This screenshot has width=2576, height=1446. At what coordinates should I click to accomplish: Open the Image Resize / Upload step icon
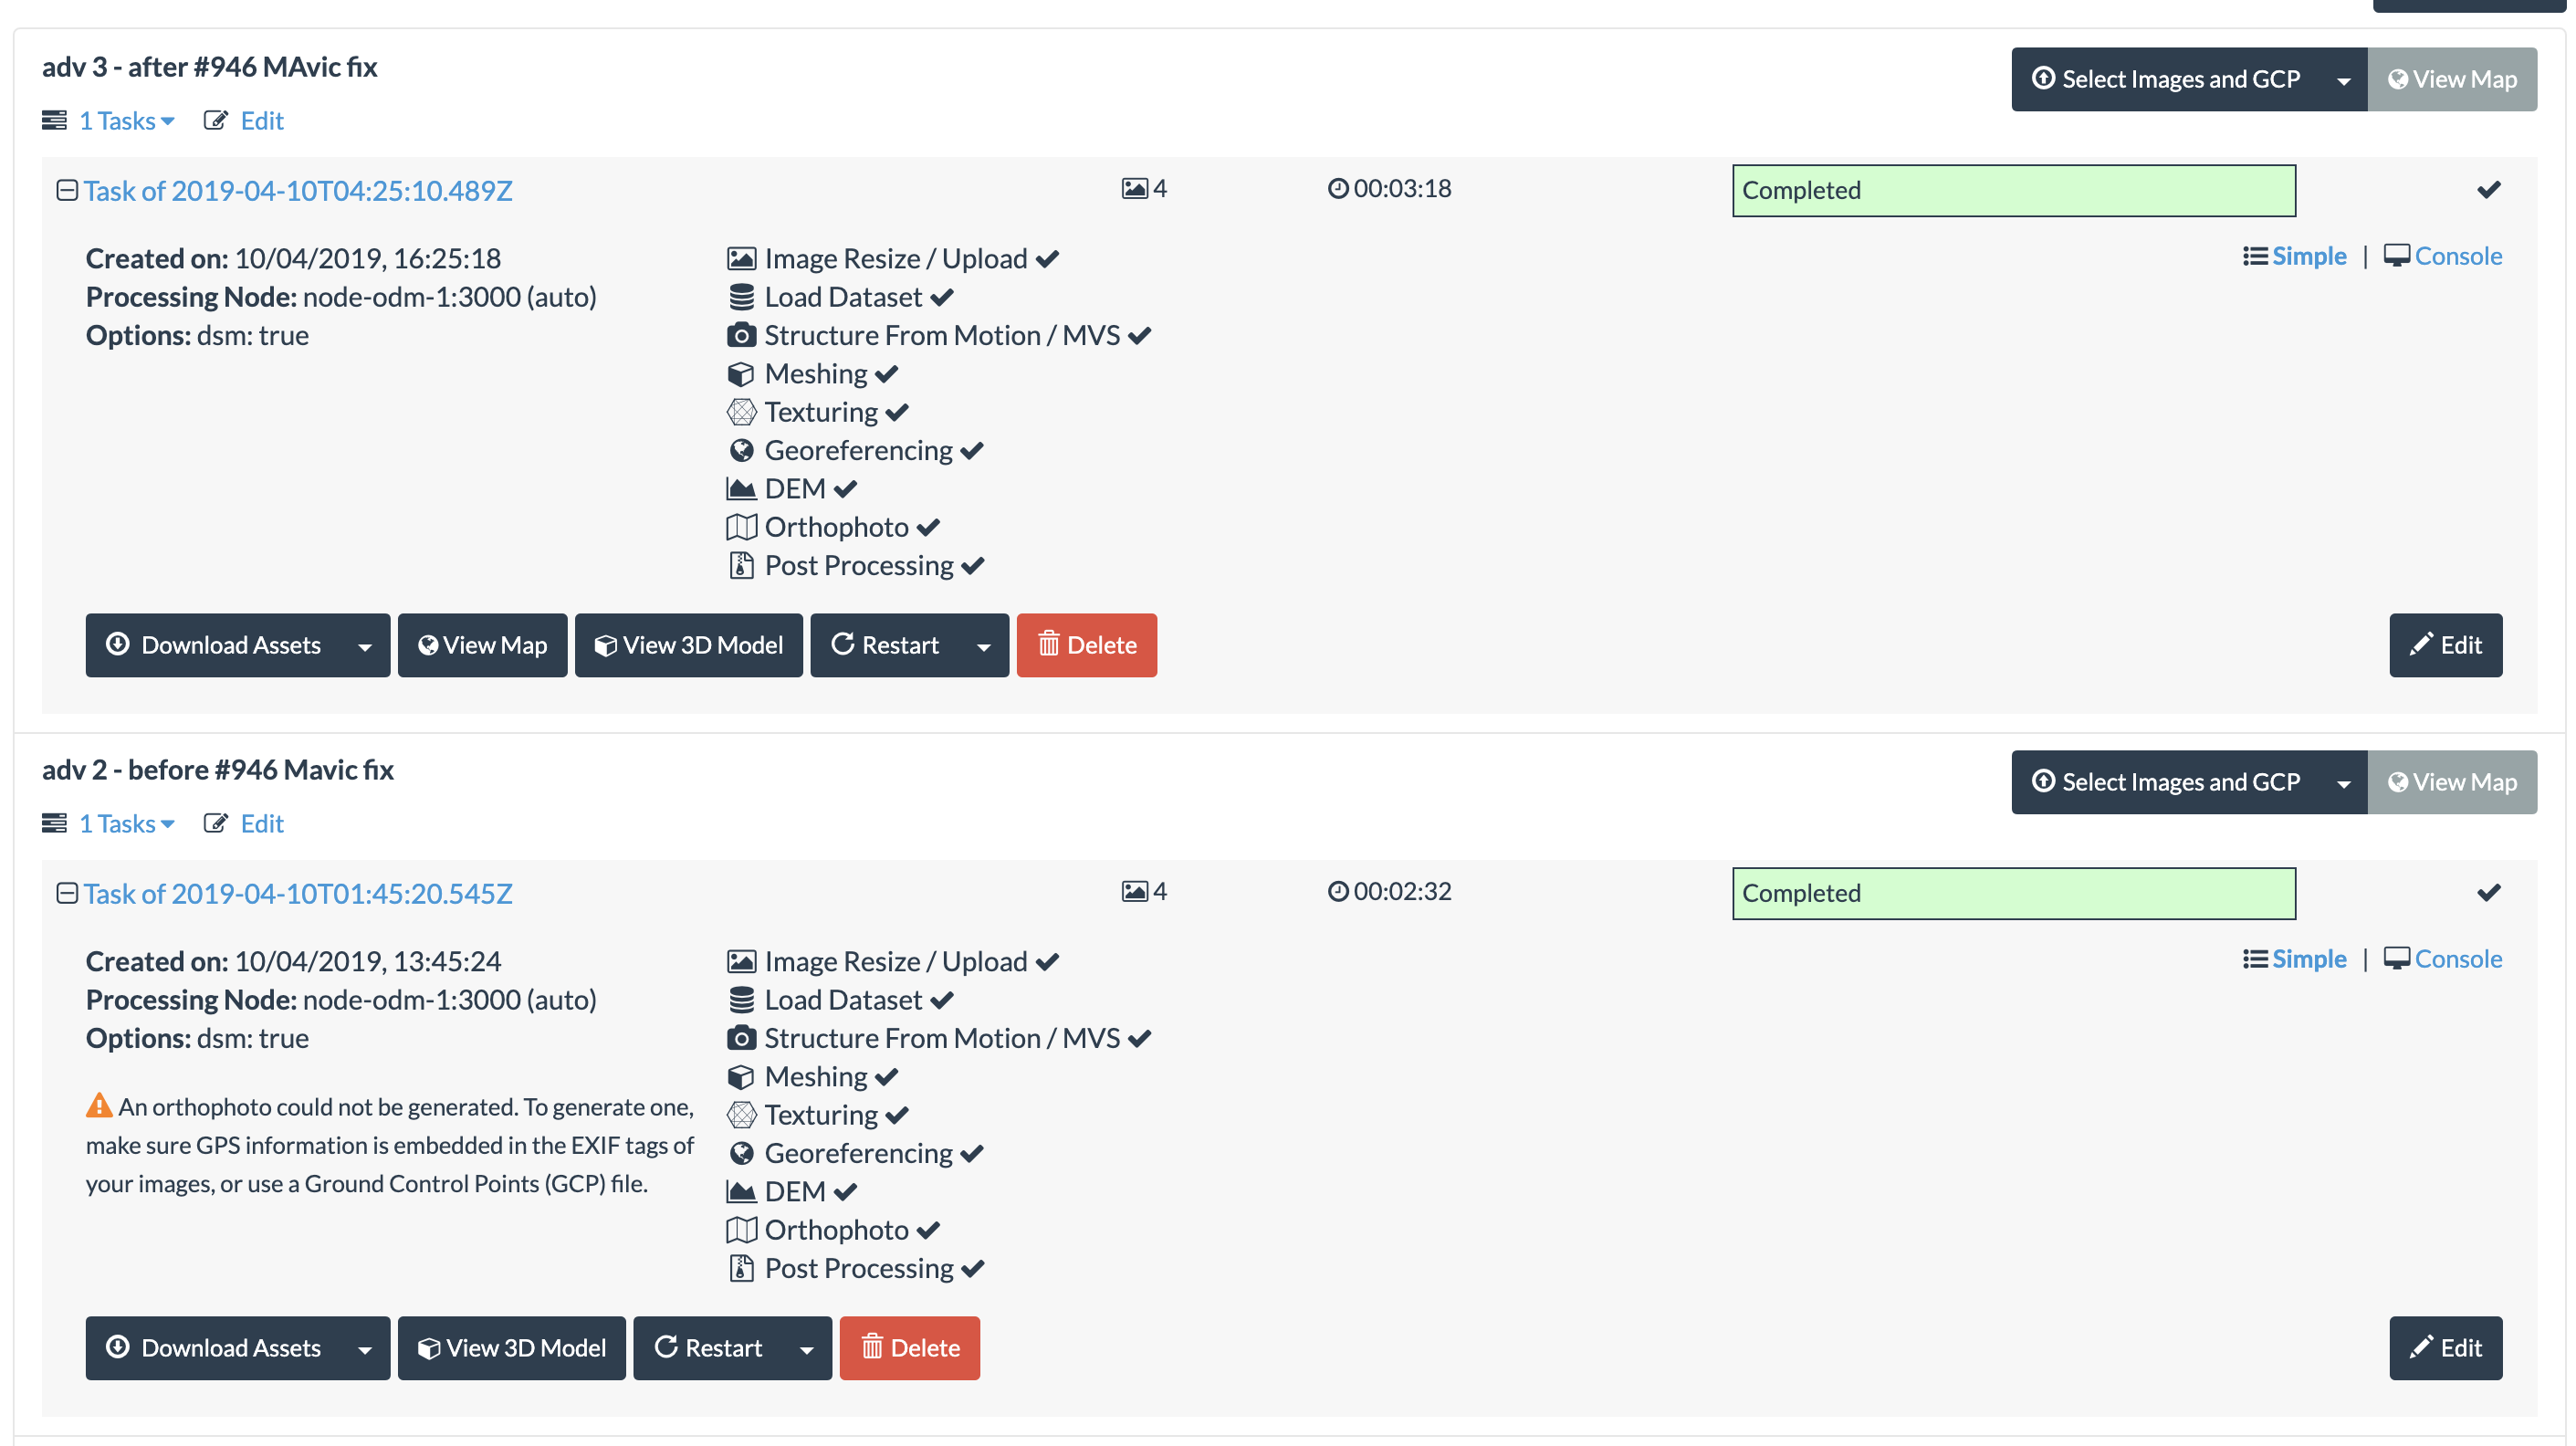741,258
